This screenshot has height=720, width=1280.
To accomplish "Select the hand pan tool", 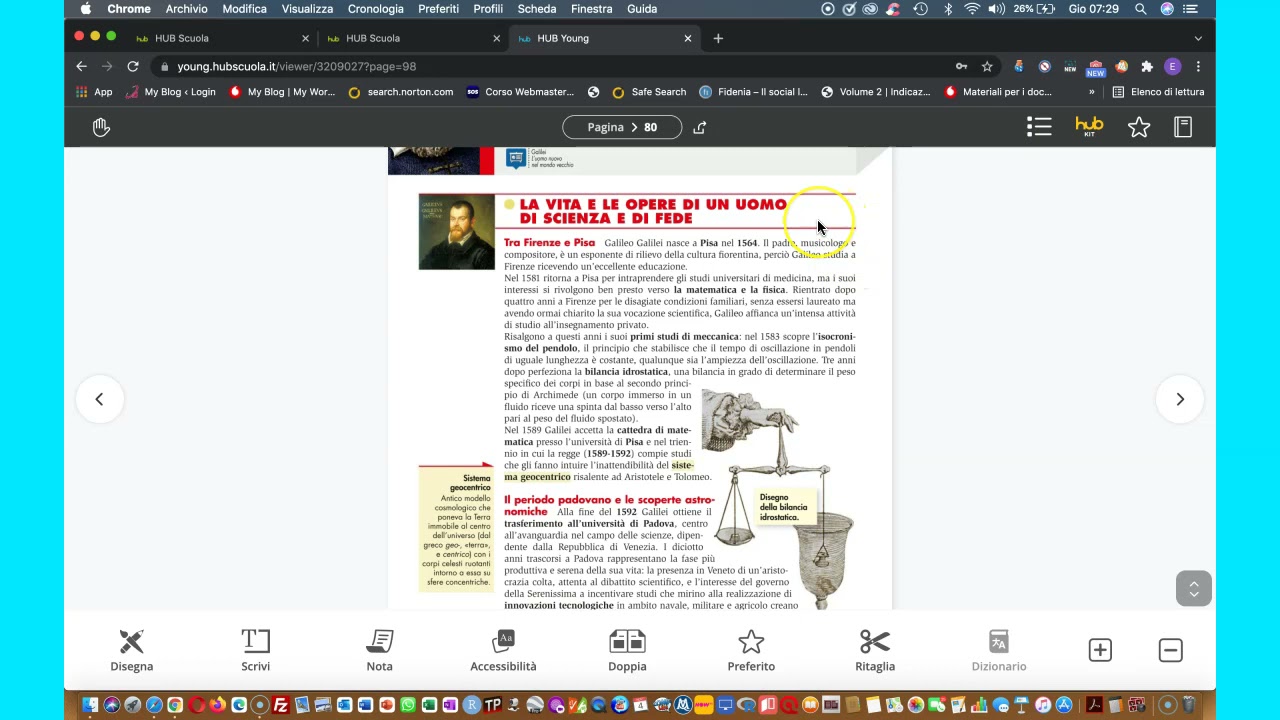I will click(101, 127).
